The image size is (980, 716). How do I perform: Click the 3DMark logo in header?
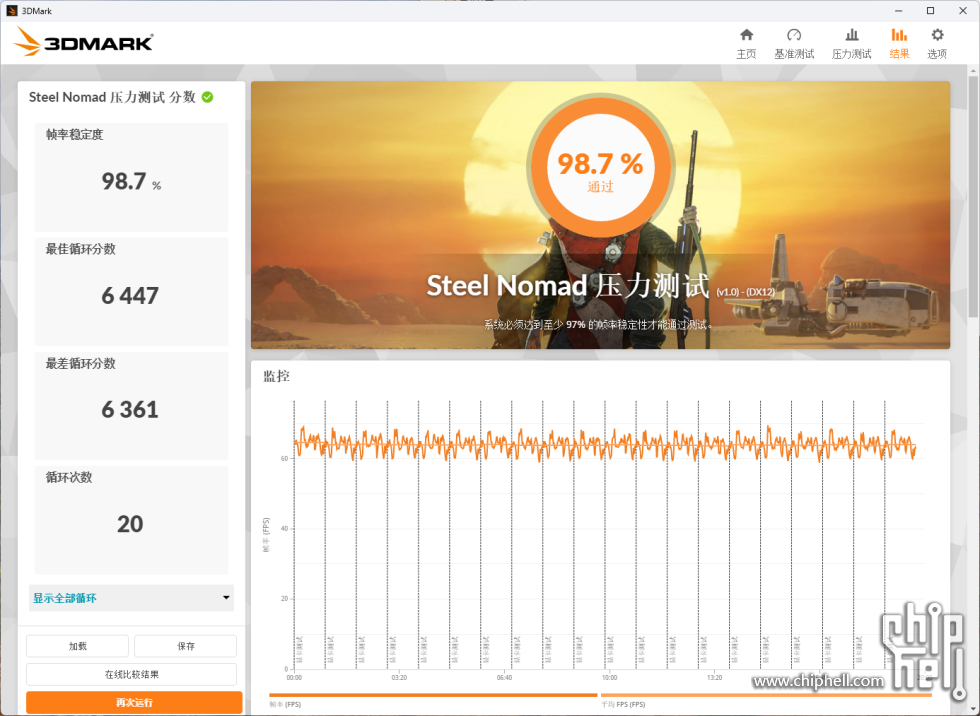[x=83, y=42]
